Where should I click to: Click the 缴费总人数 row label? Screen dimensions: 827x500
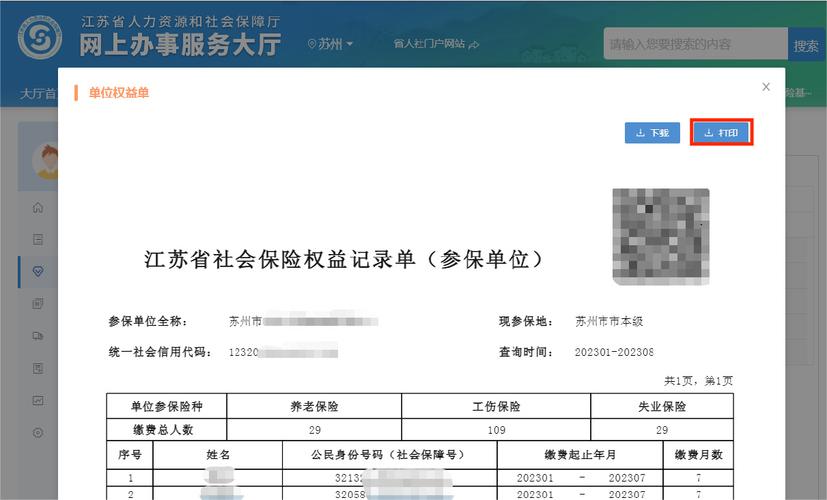coord(167,430)
